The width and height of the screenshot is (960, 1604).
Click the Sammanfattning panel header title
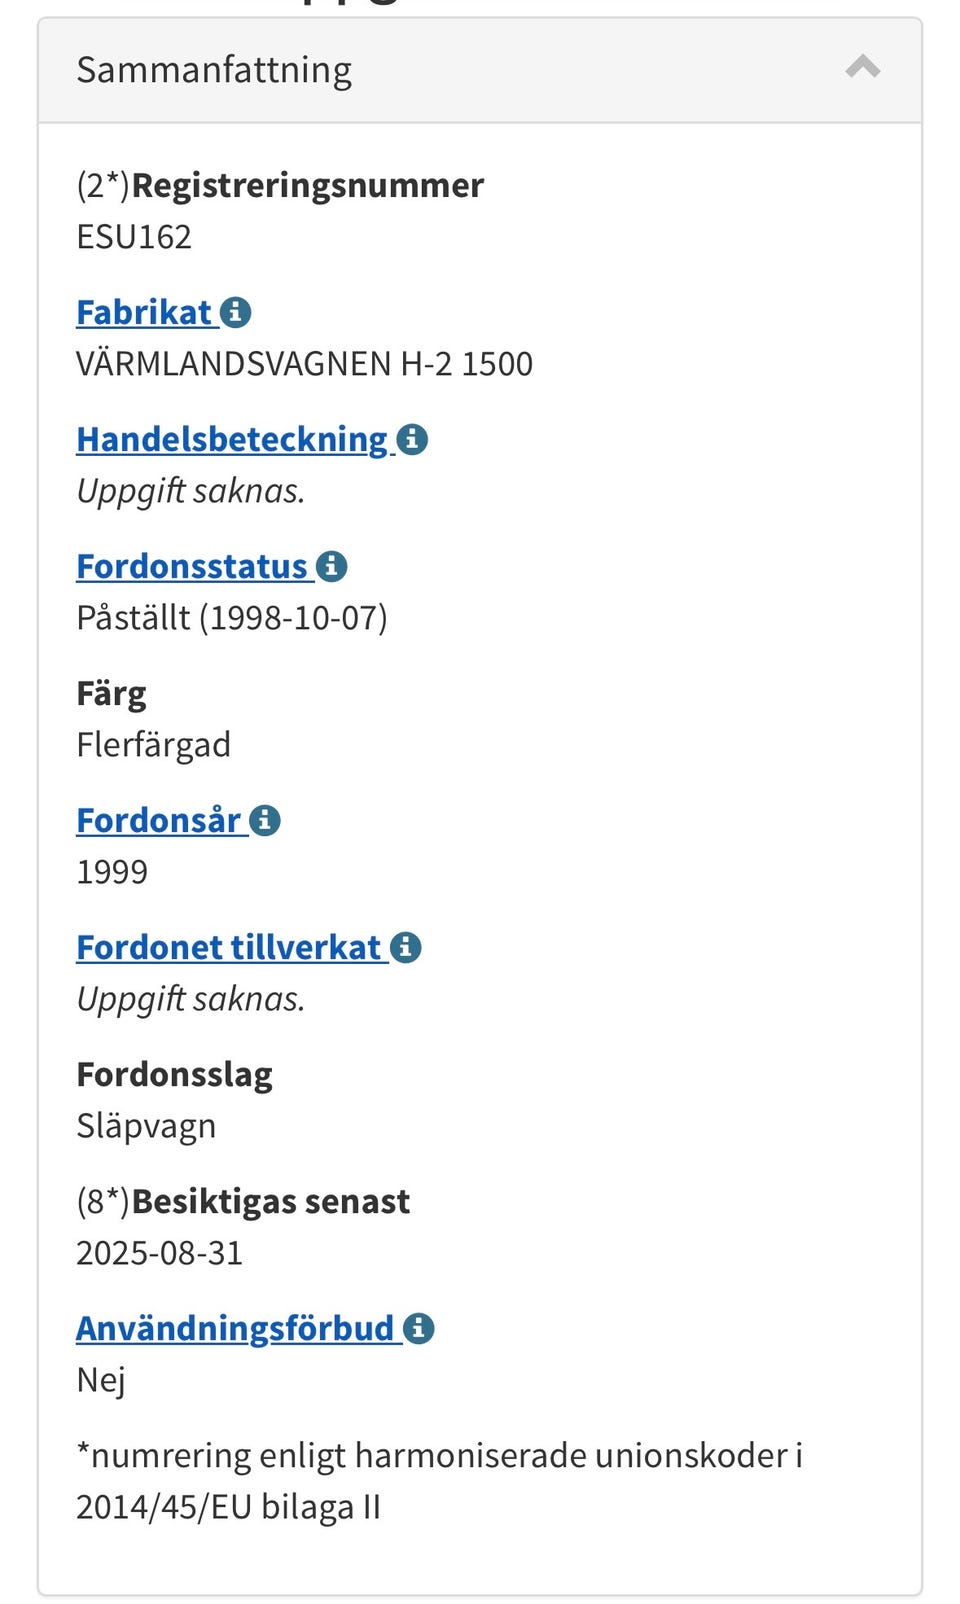pos(214,70)
